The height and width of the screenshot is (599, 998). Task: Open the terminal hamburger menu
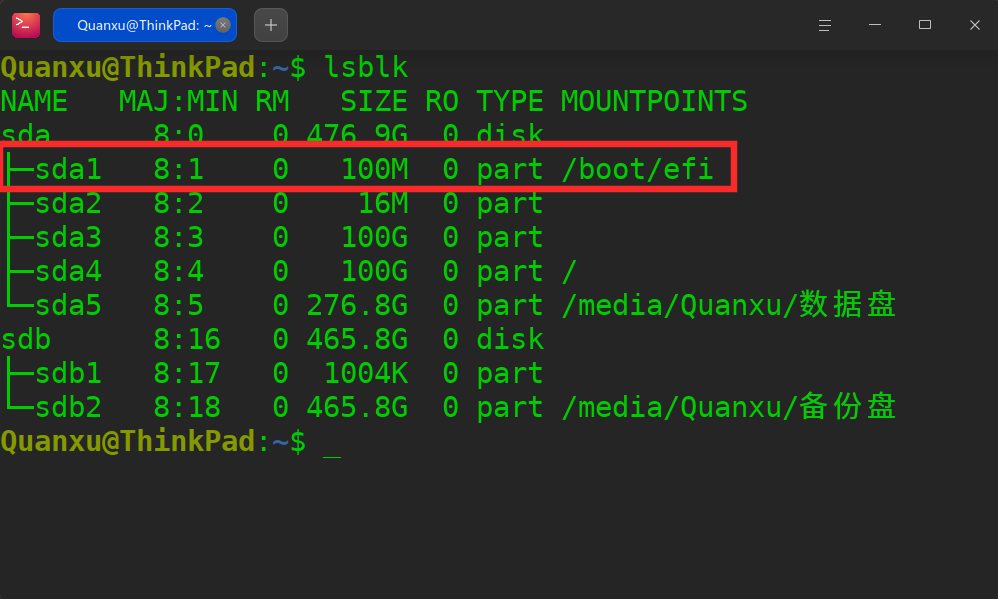coord(824,25)
